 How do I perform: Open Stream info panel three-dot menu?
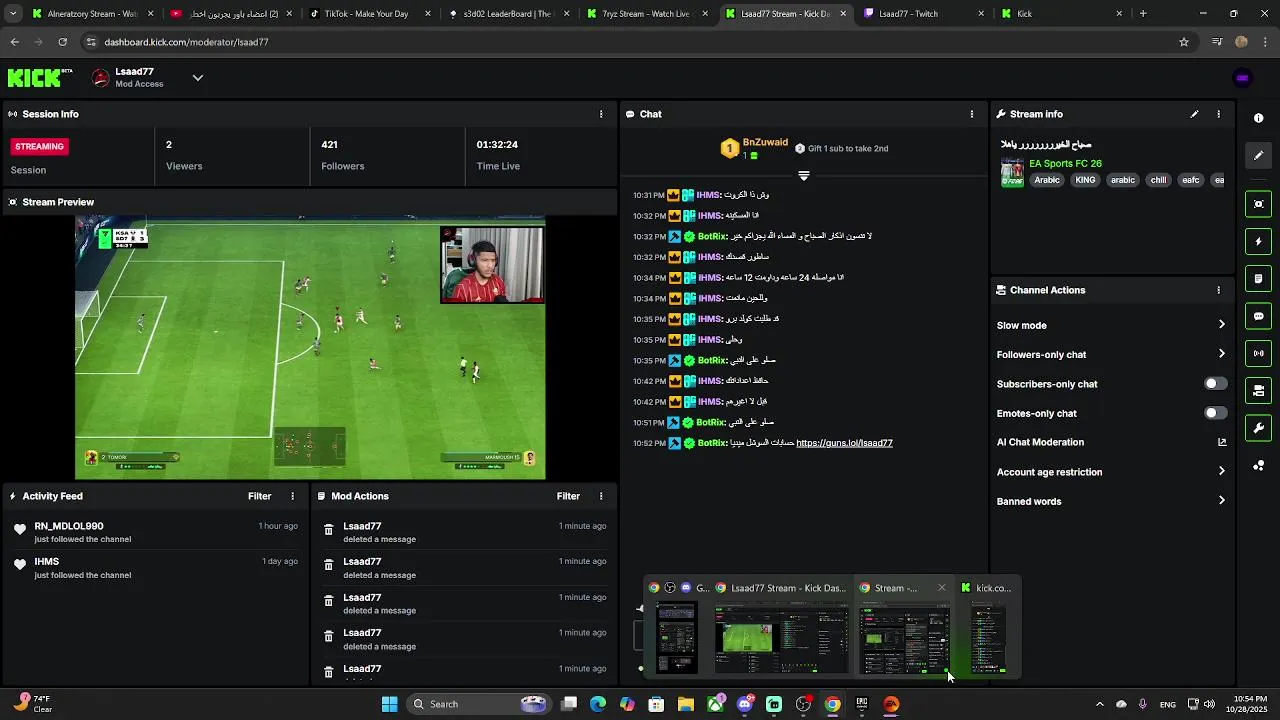pos(1218,114)
